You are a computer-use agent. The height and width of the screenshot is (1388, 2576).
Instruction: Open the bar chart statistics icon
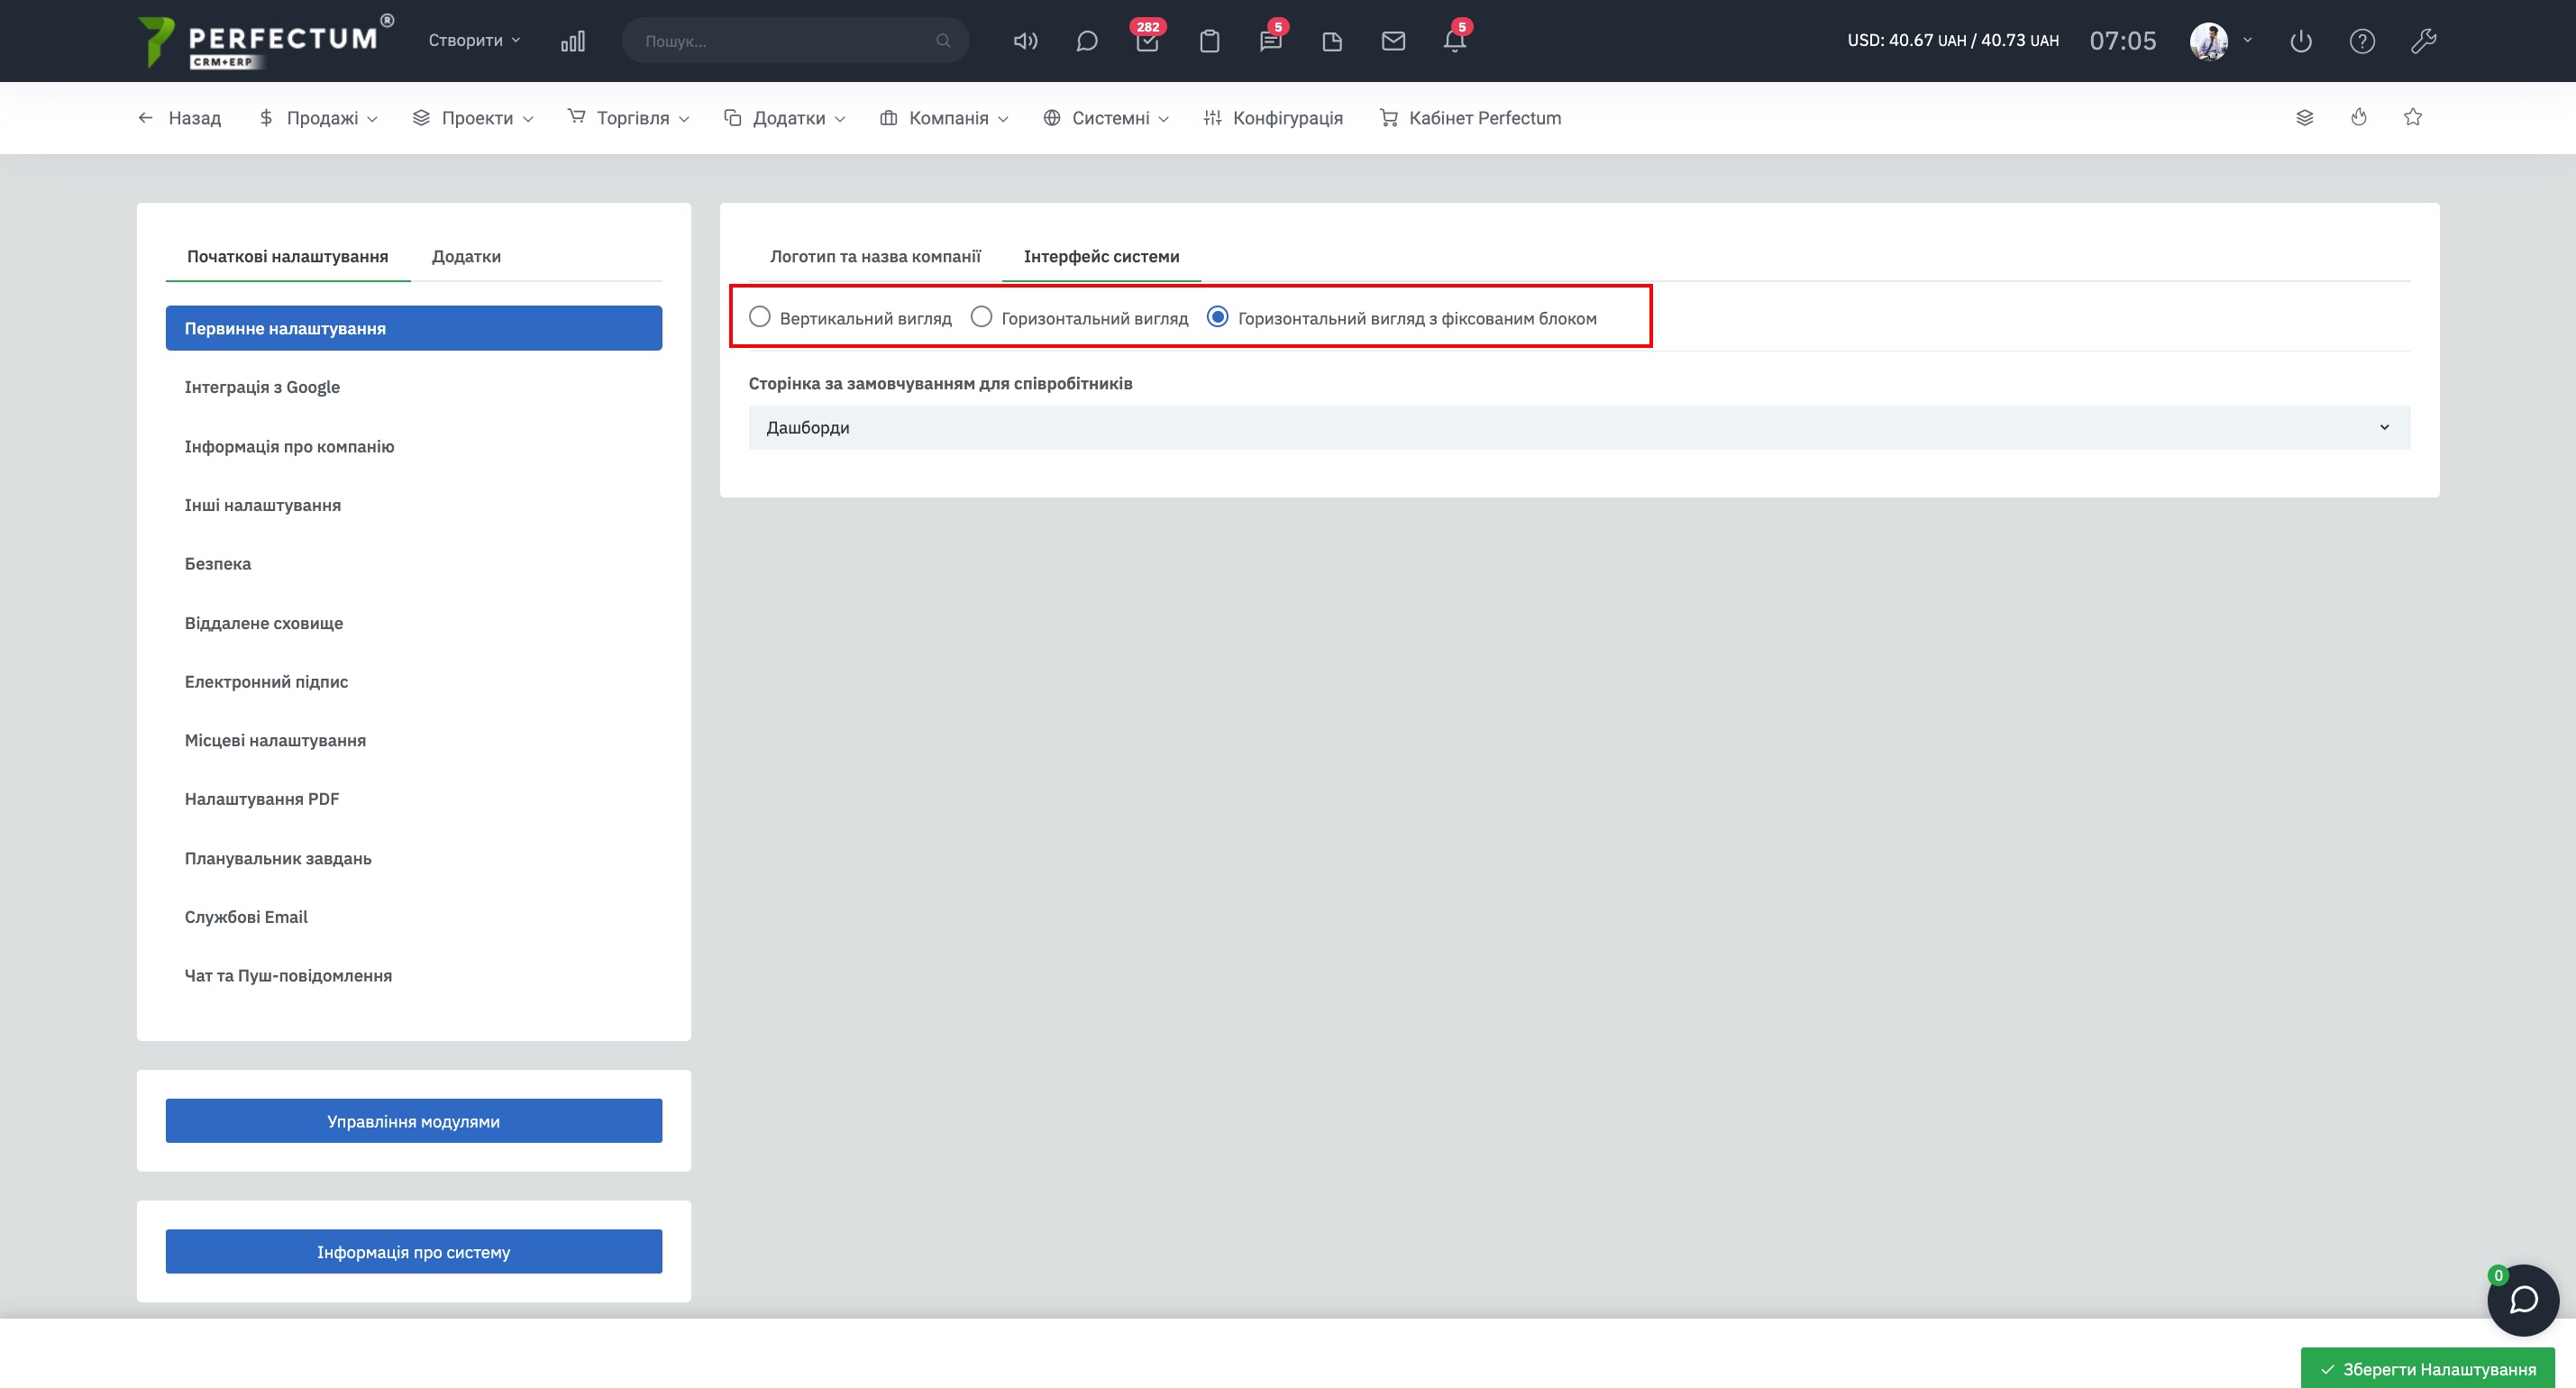pyautogui.click(x=573, y=41)
